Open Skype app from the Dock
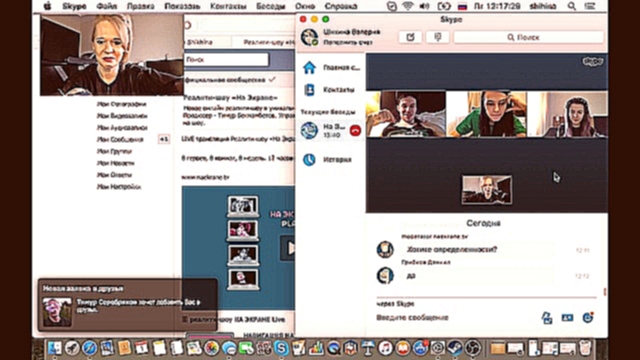This screenshot has width=640, height=360. 281,348
